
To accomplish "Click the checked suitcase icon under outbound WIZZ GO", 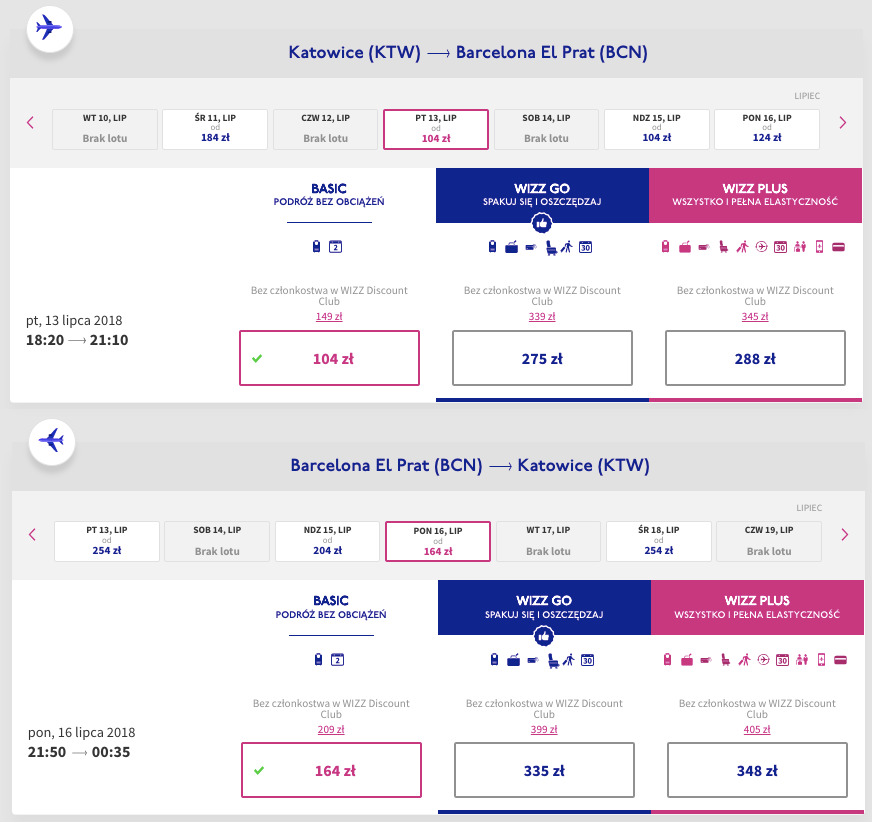I will pos(511,247).
